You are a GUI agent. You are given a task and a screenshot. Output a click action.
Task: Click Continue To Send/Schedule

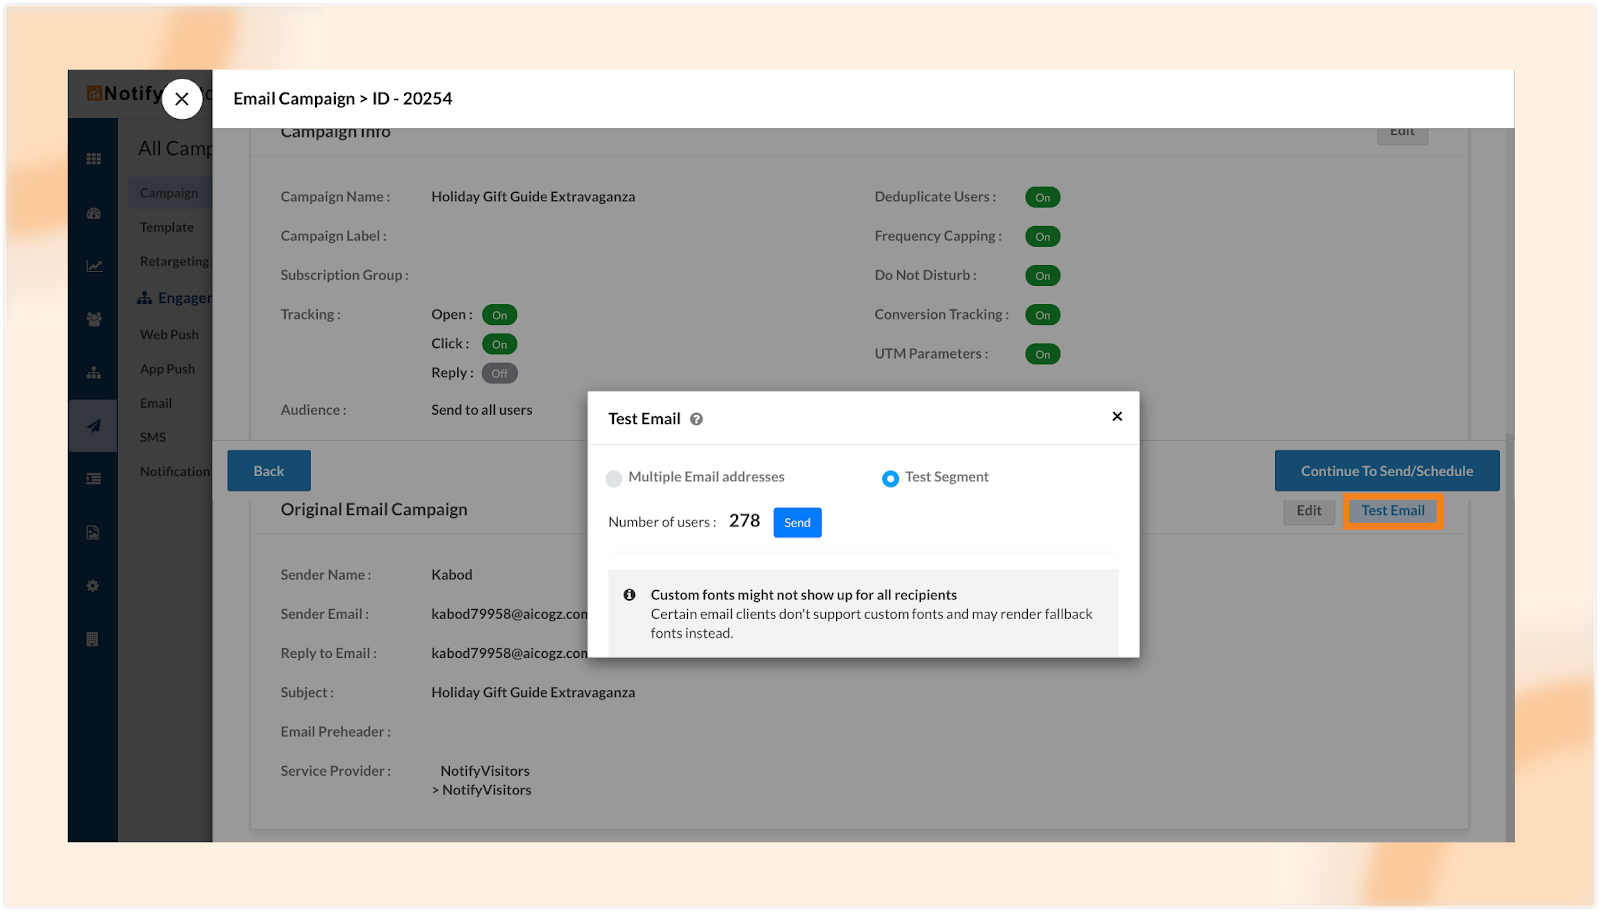click(x=1387, y=471)
